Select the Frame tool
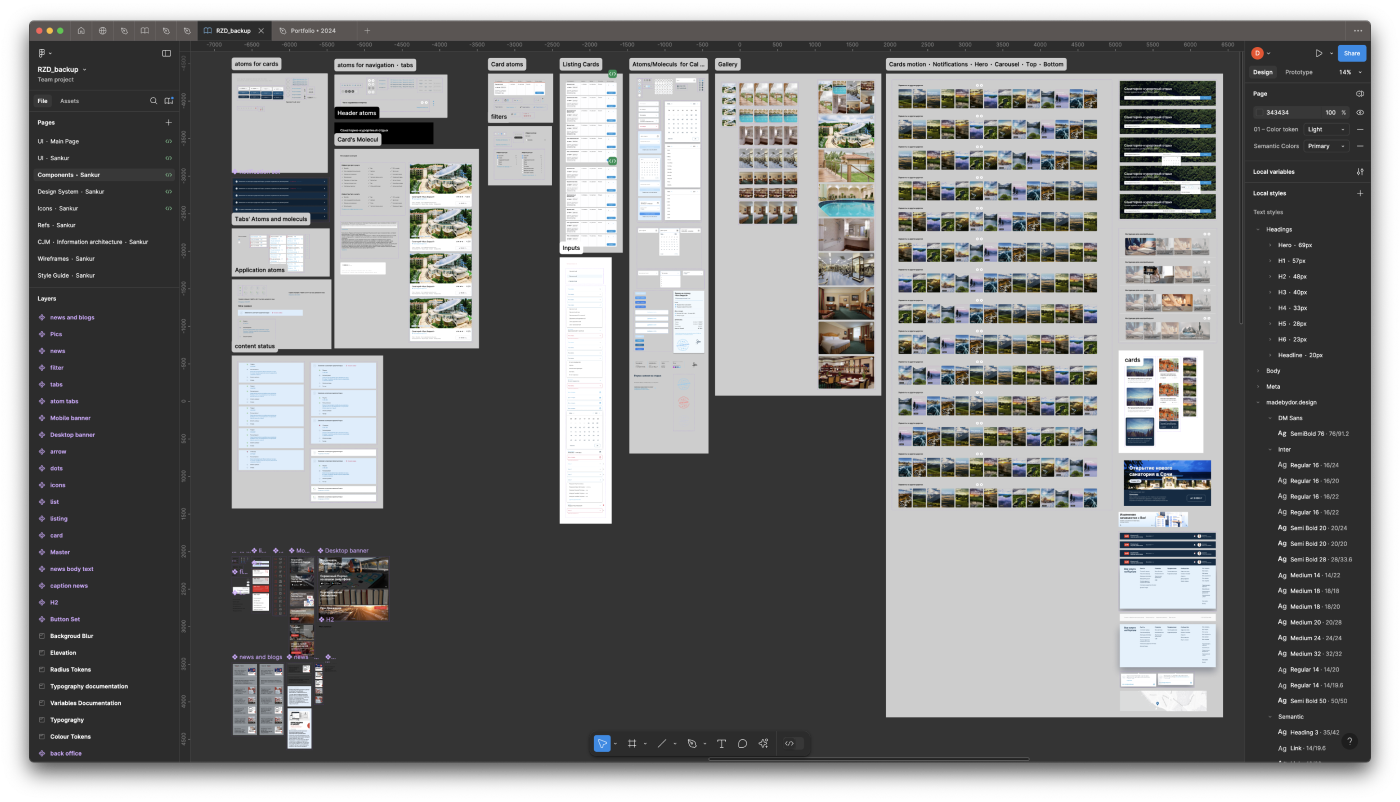This screenshot has width=1400, height=802. point(632,743)
